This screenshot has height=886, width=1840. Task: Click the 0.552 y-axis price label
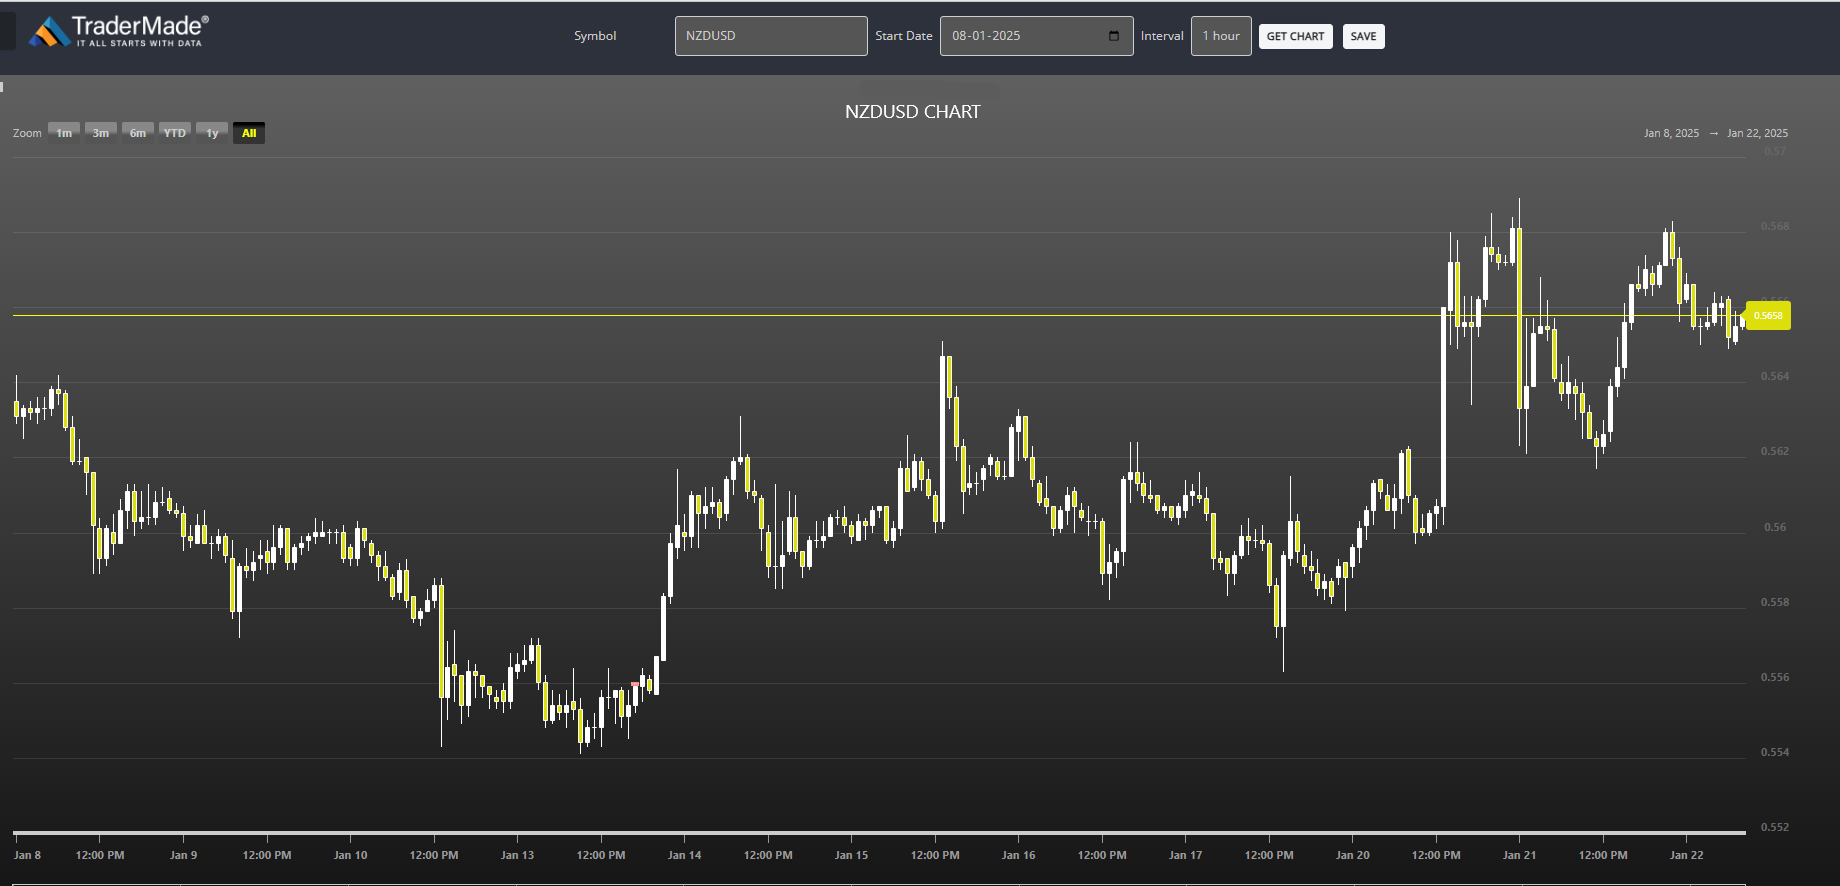(1775, 827)
